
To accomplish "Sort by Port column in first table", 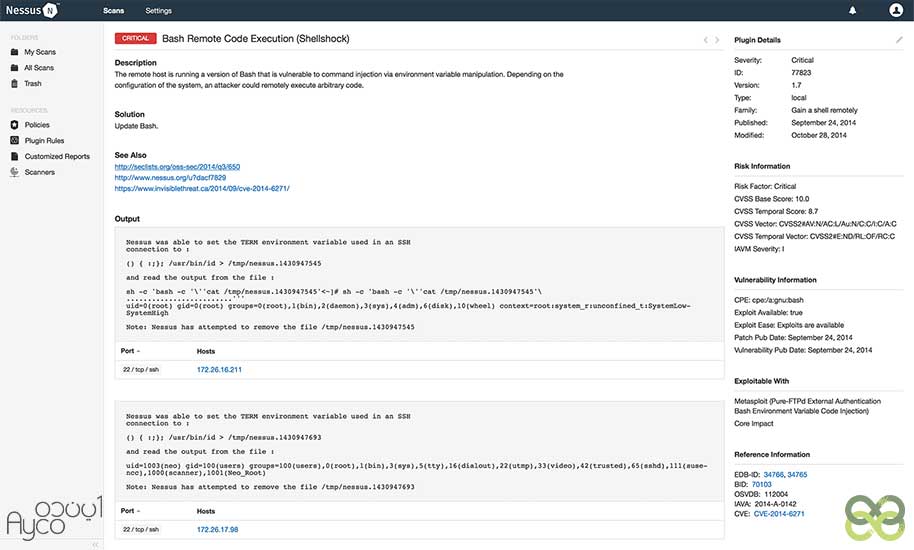I will (x=131, y=351).
